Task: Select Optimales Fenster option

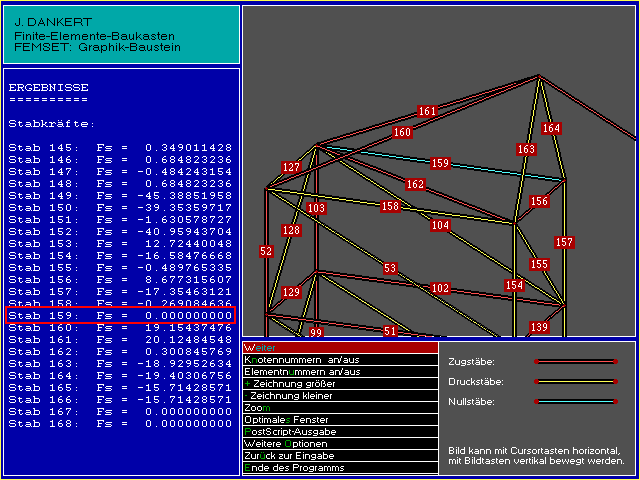Action: tap(339, 420)
